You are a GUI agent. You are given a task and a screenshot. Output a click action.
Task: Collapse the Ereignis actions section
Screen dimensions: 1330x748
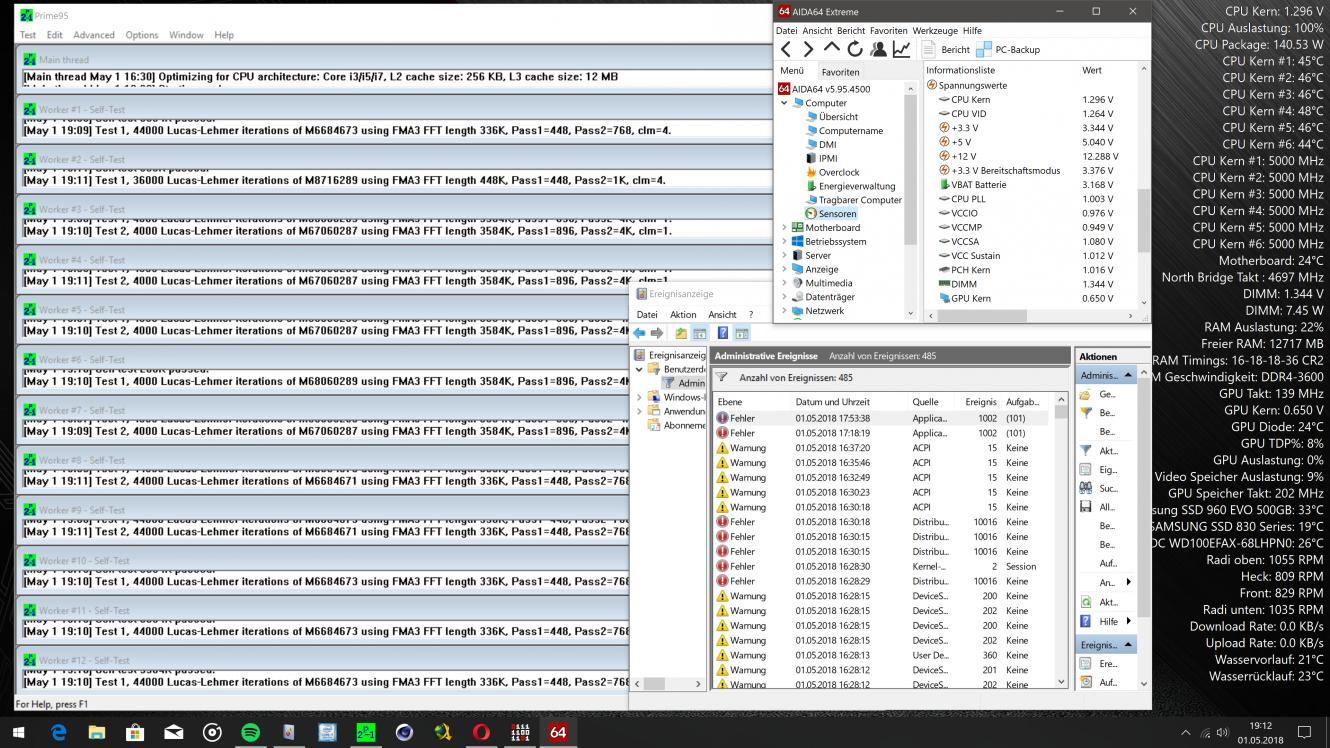click(x=1128, y=645)
